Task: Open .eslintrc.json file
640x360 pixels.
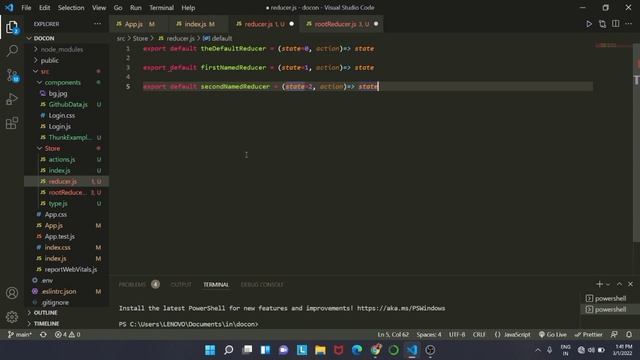Action: coord(58,291)
